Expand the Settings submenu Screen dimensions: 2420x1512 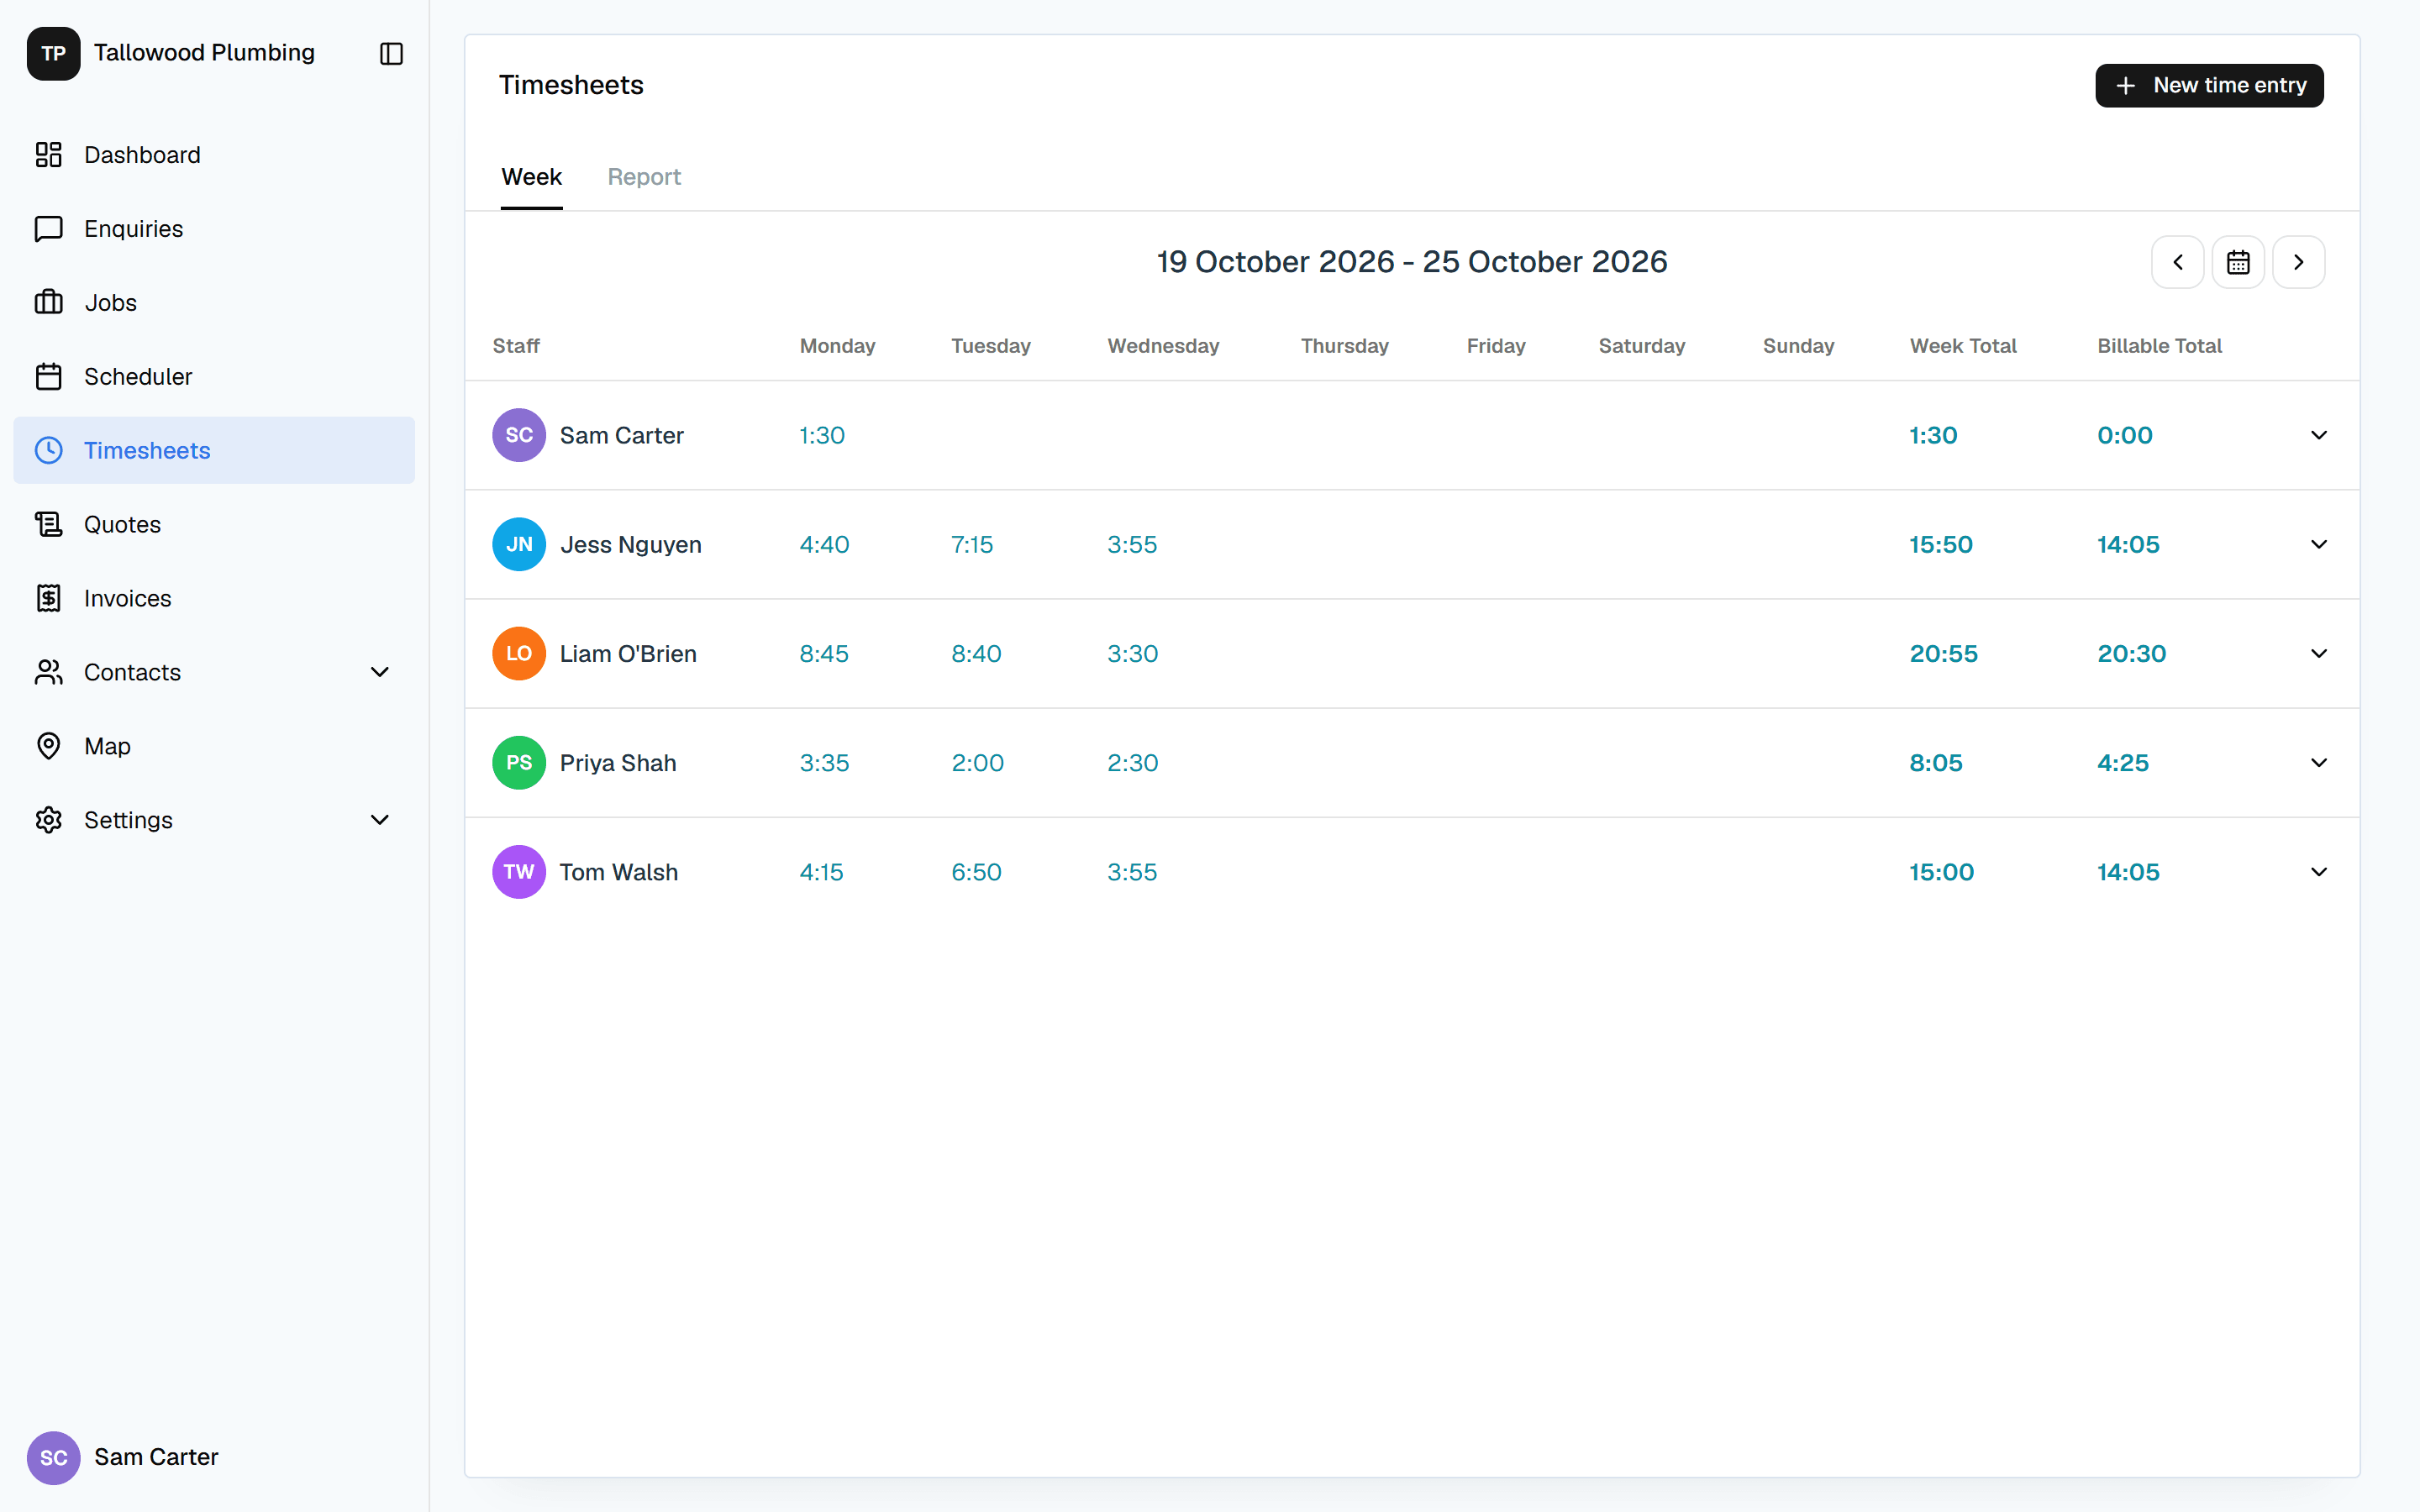pos(380,821)
